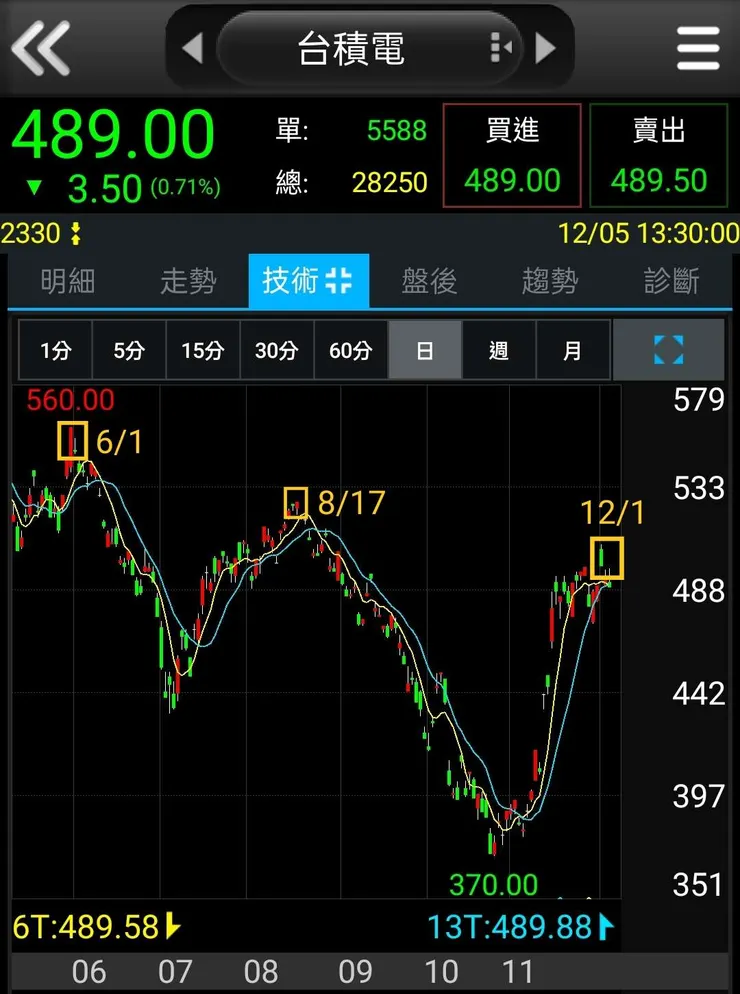The image size is (740, 994).
Task: Select the 技術 tab
Action: 308,281
